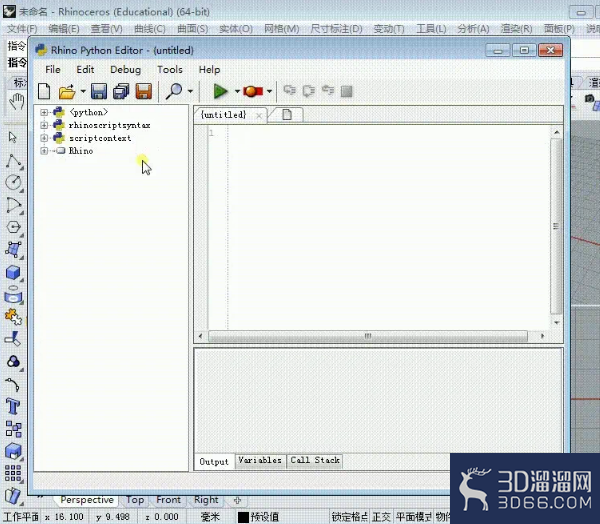Toggle the breakpoint icon in the toolbar
The image size is (600, 524).
coord(253,91)
